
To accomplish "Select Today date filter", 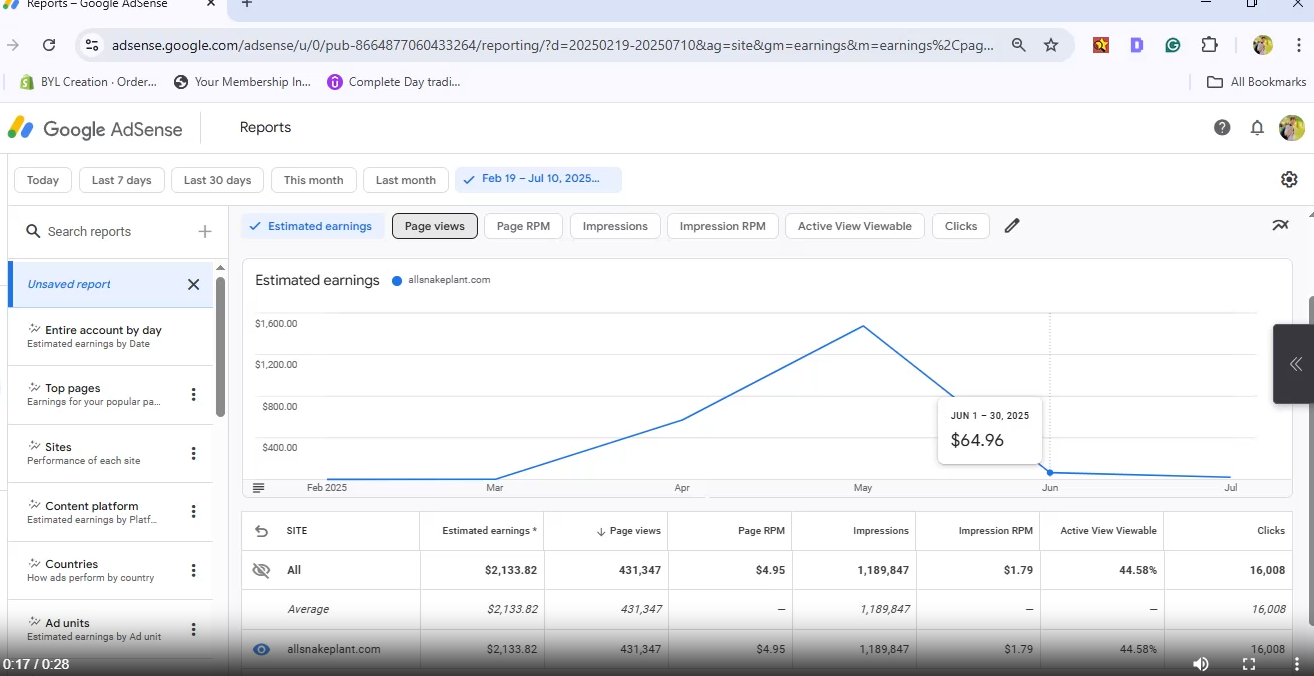I will point(43,180).
